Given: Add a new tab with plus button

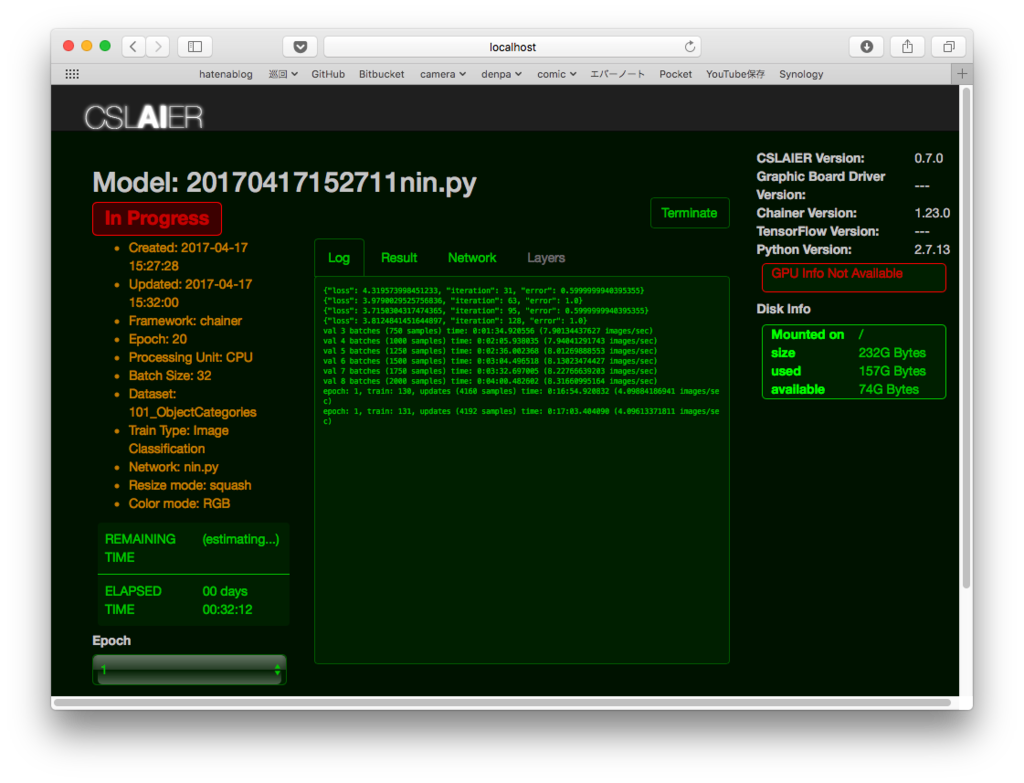Looking at the screenshot, I should coord(962,74).
